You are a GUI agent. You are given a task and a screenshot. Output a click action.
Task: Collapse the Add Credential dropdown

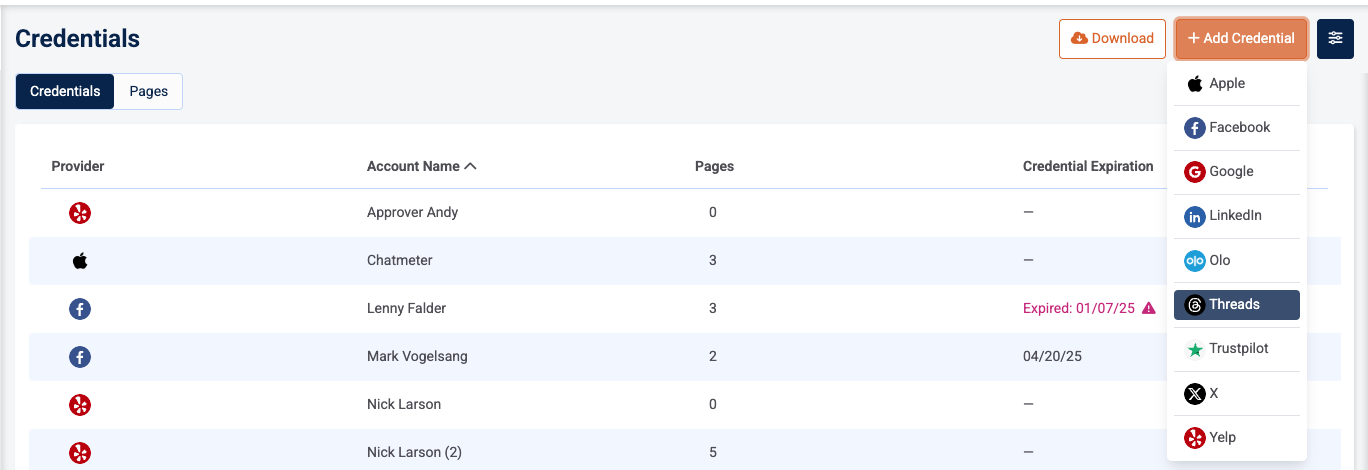[x=1241, y=39]
